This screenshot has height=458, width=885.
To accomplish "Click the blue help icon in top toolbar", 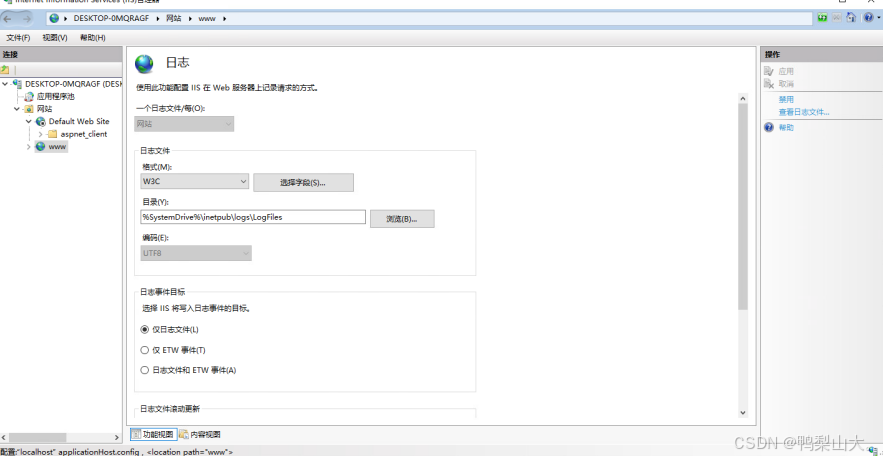I will (867, 18).
